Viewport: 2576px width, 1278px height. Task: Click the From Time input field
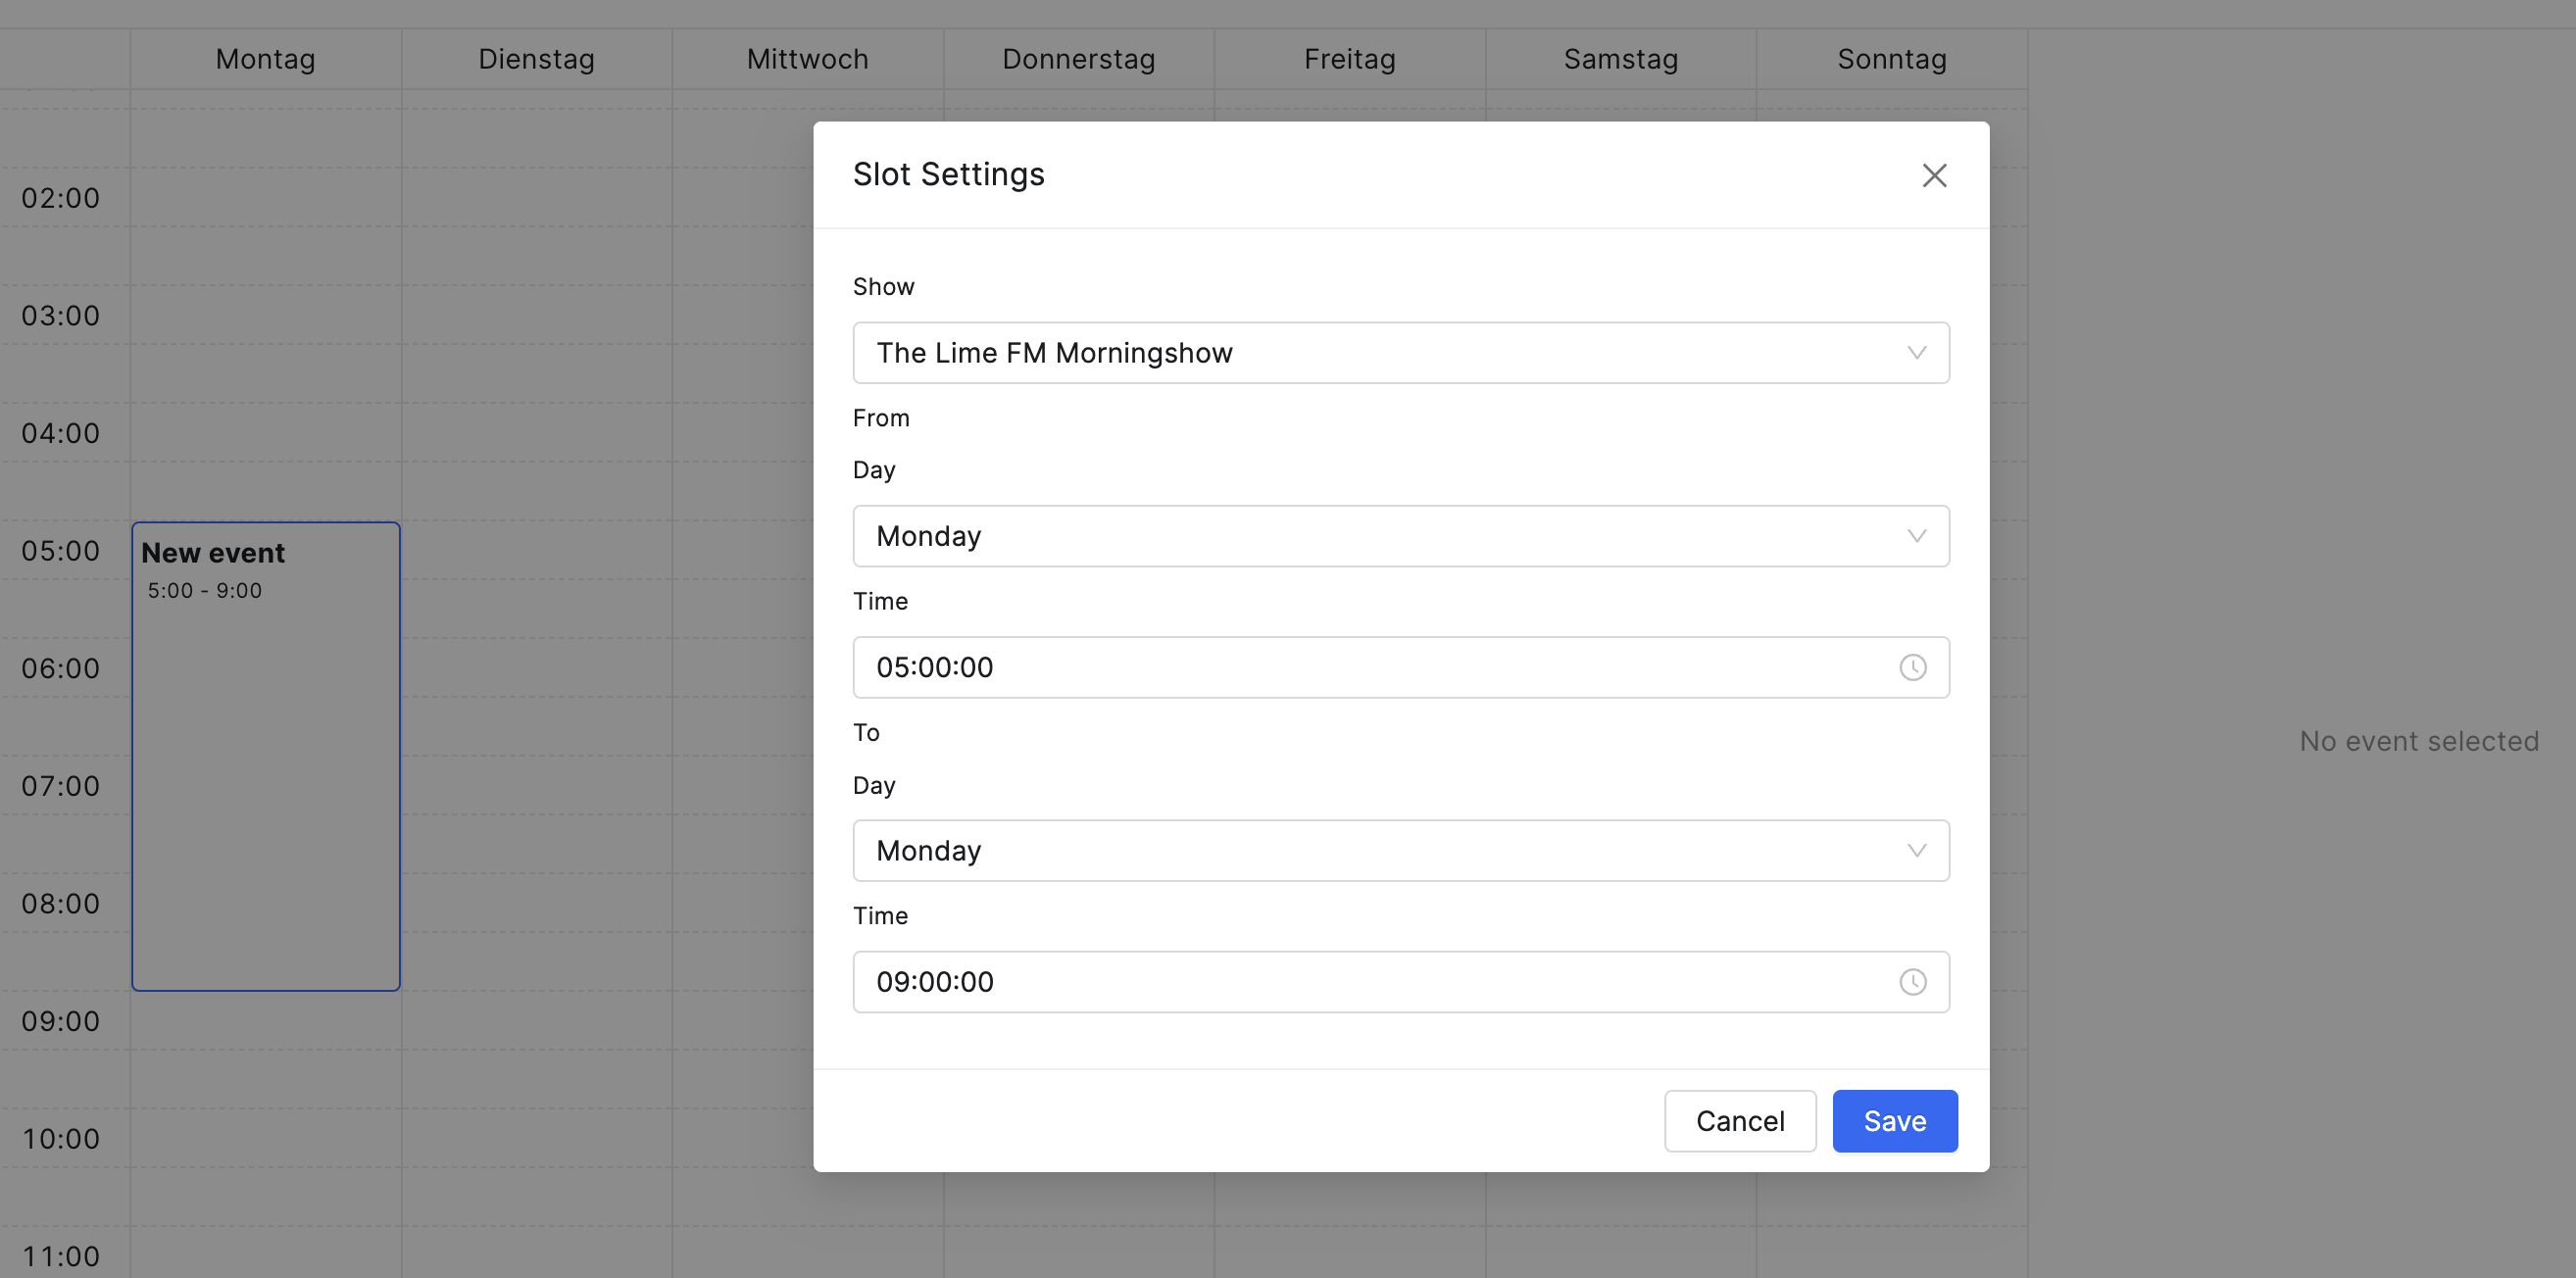pyautogui.click(x=1401, y=667)
